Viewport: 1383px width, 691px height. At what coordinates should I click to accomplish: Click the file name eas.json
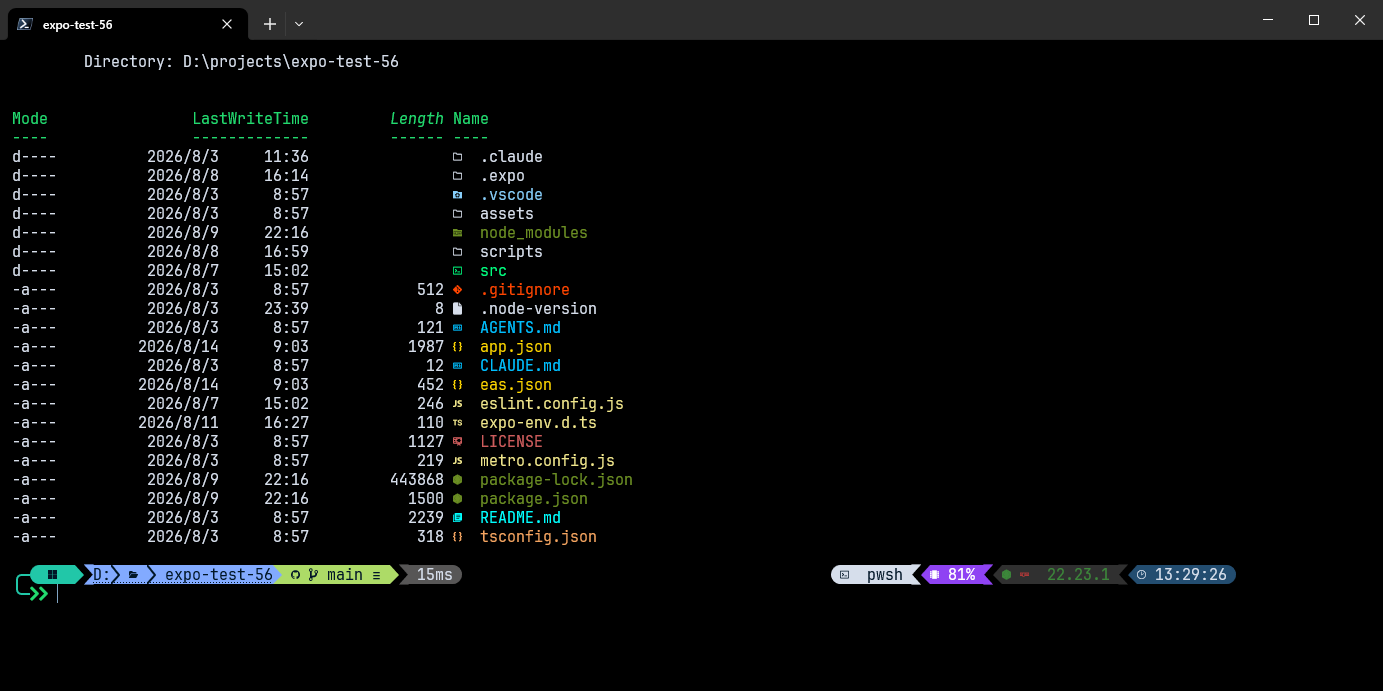pos(516,385)
